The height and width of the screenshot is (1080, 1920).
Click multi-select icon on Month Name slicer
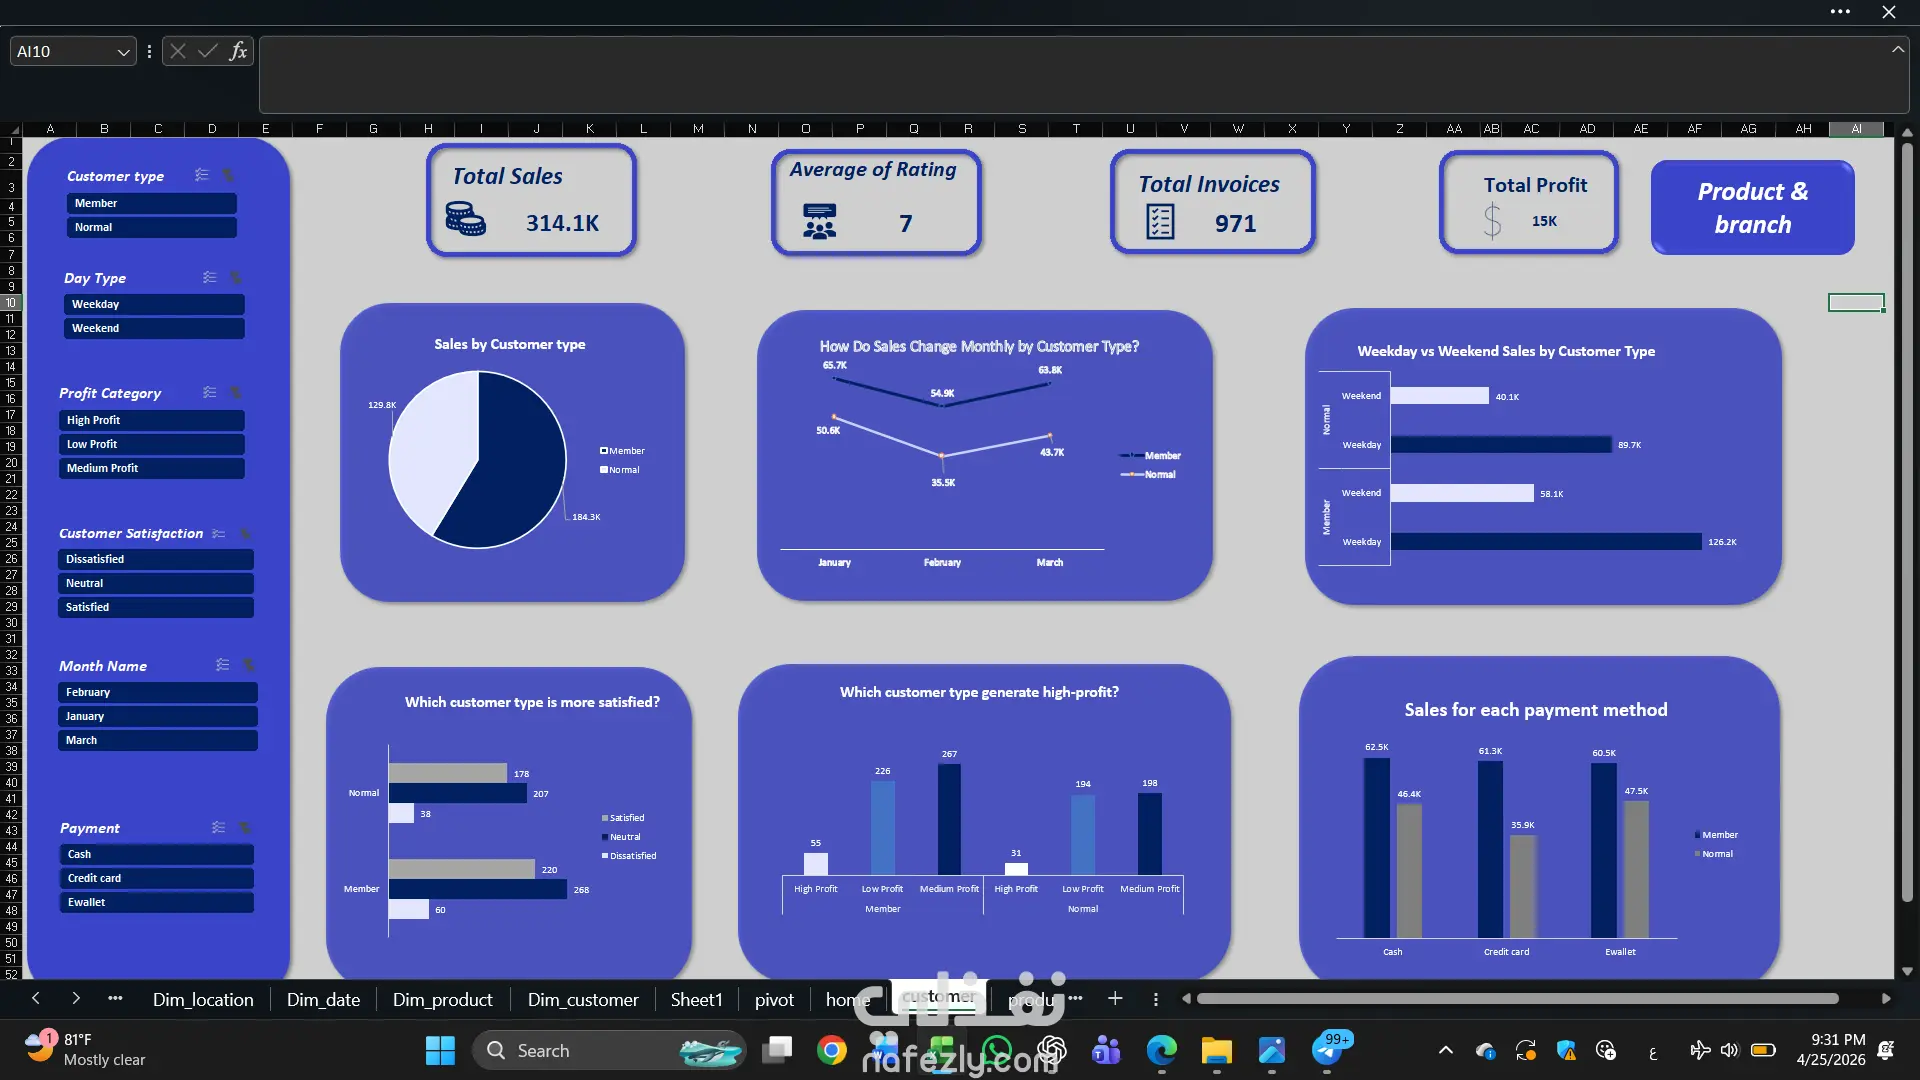coord(223,665)
